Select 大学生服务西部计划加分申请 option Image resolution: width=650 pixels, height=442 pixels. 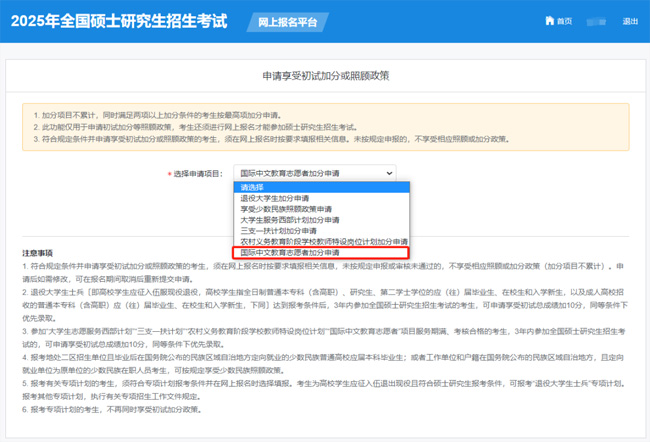[x=290, y=220]
